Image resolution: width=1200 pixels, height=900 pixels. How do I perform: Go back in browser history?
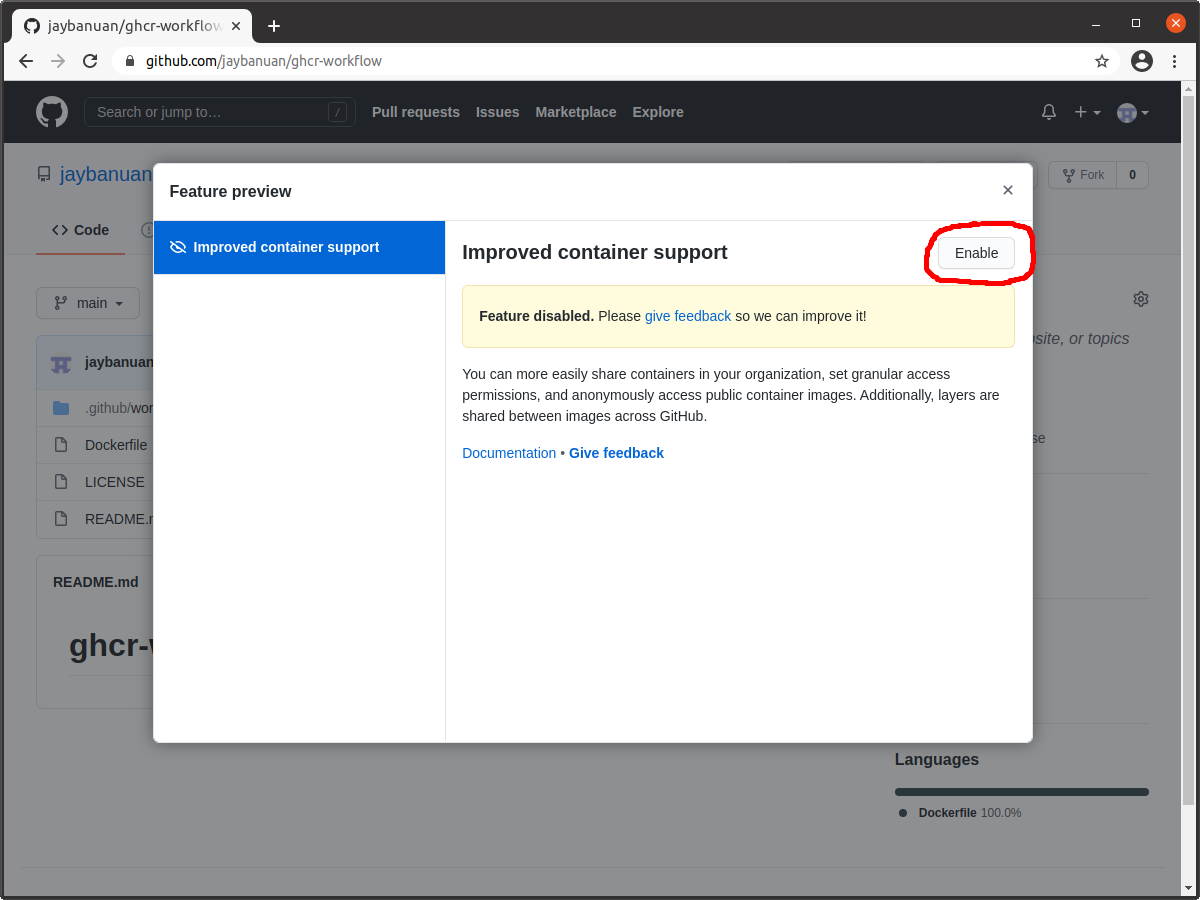tap(26, 61)
